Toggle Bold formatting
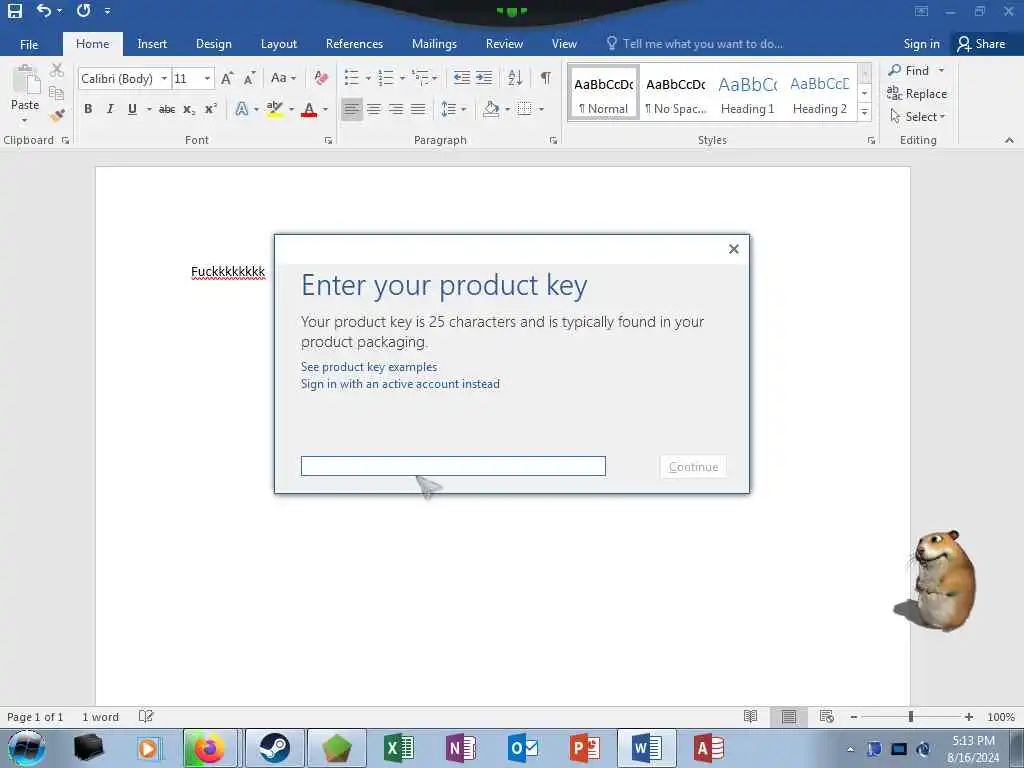This screenshot has width=1024, height=768. coord(88,109)
